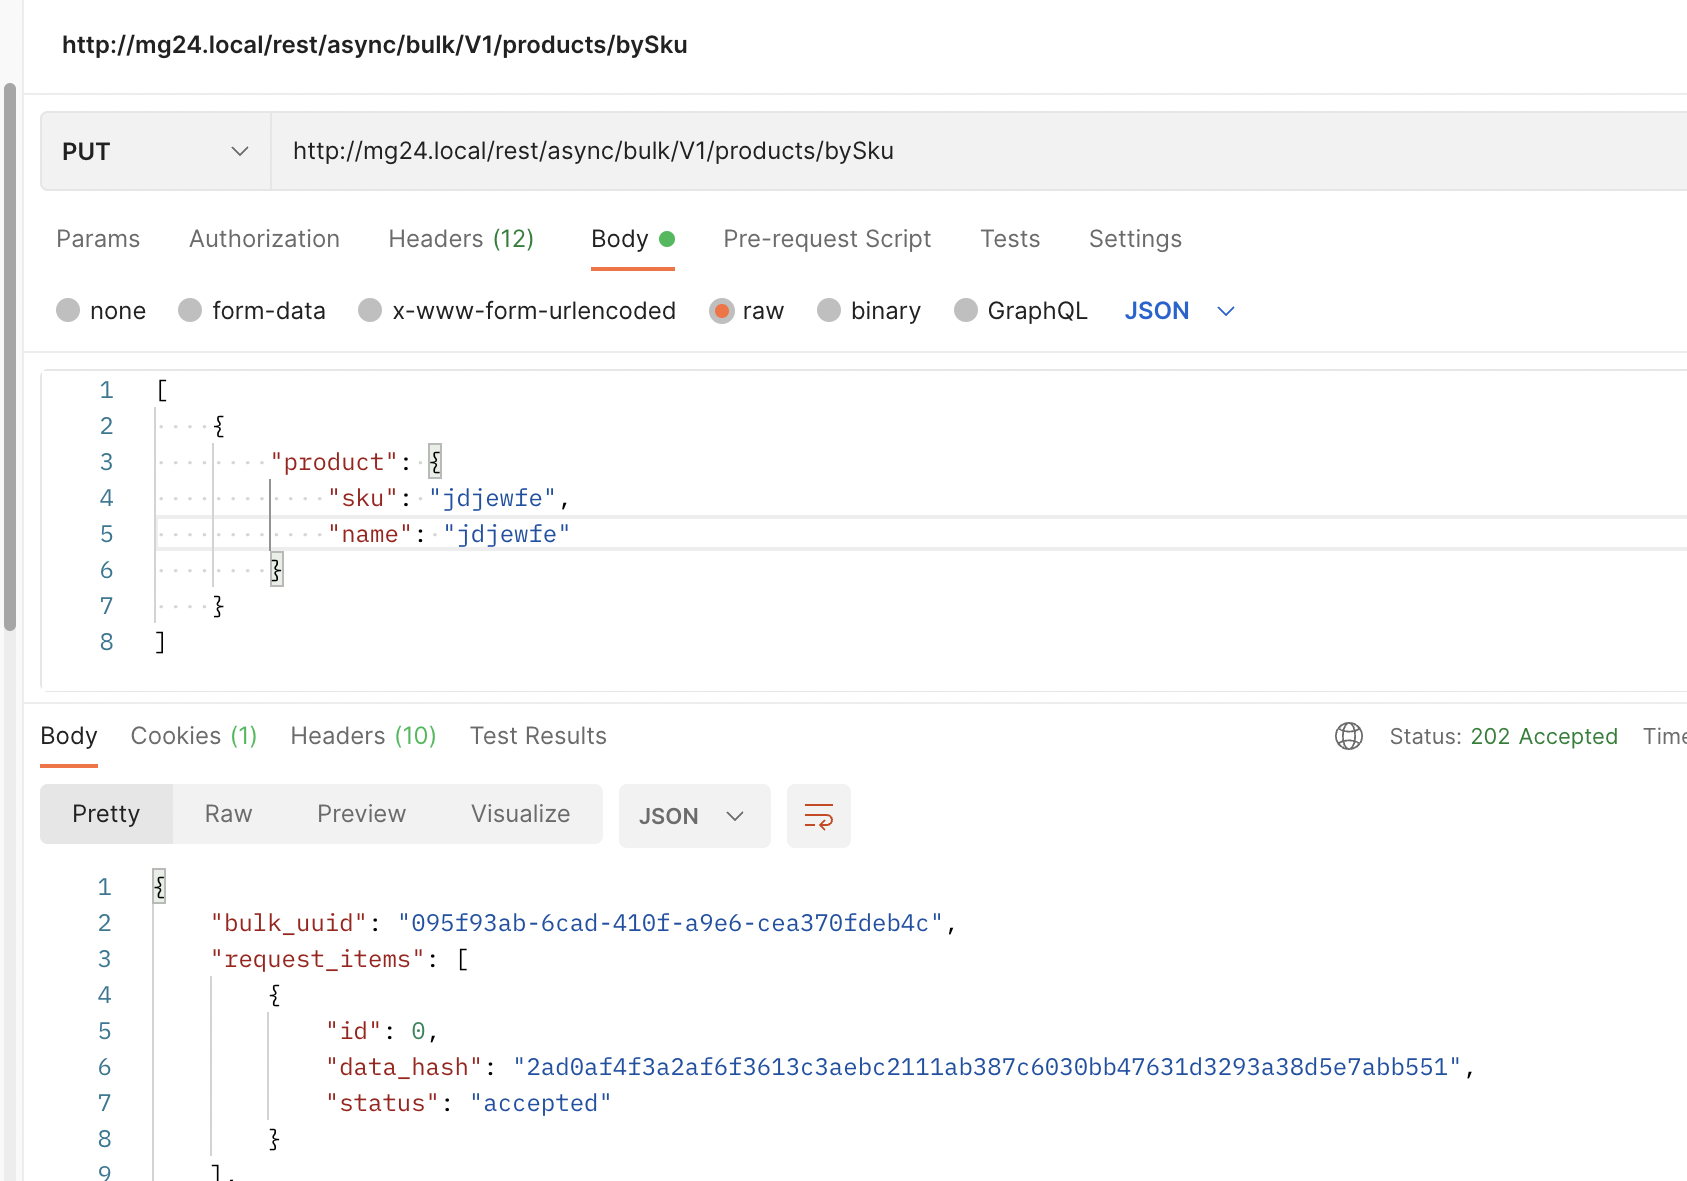
Task: Show the response Cookies (1) tab
Action: pyautogui.click(x=194, y=736)
